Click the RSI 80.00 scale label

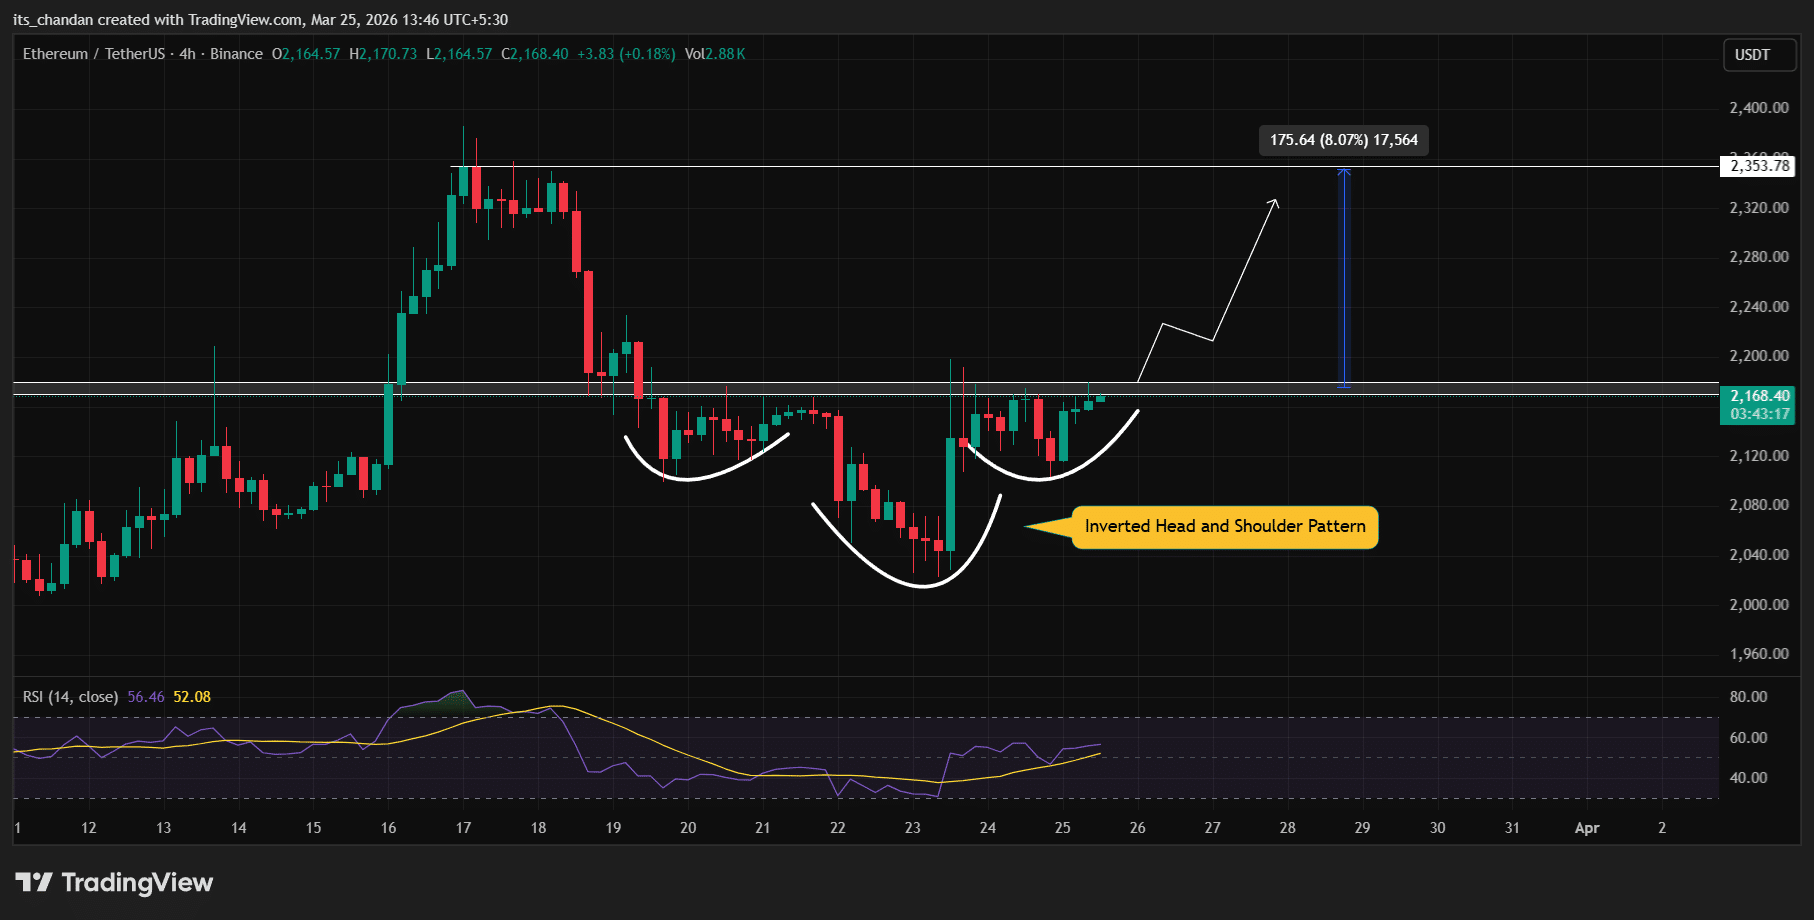1748,697
